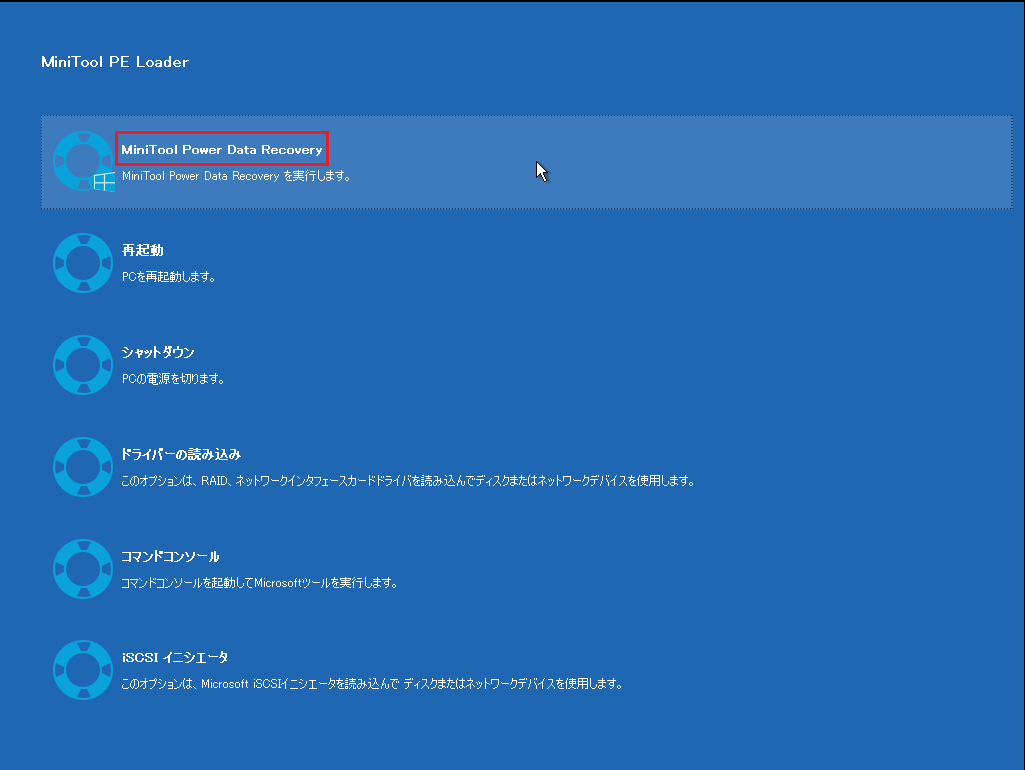Click the ドライバーの読み込み icon
The image size is (1025, 770).
(x=83, y=467)
